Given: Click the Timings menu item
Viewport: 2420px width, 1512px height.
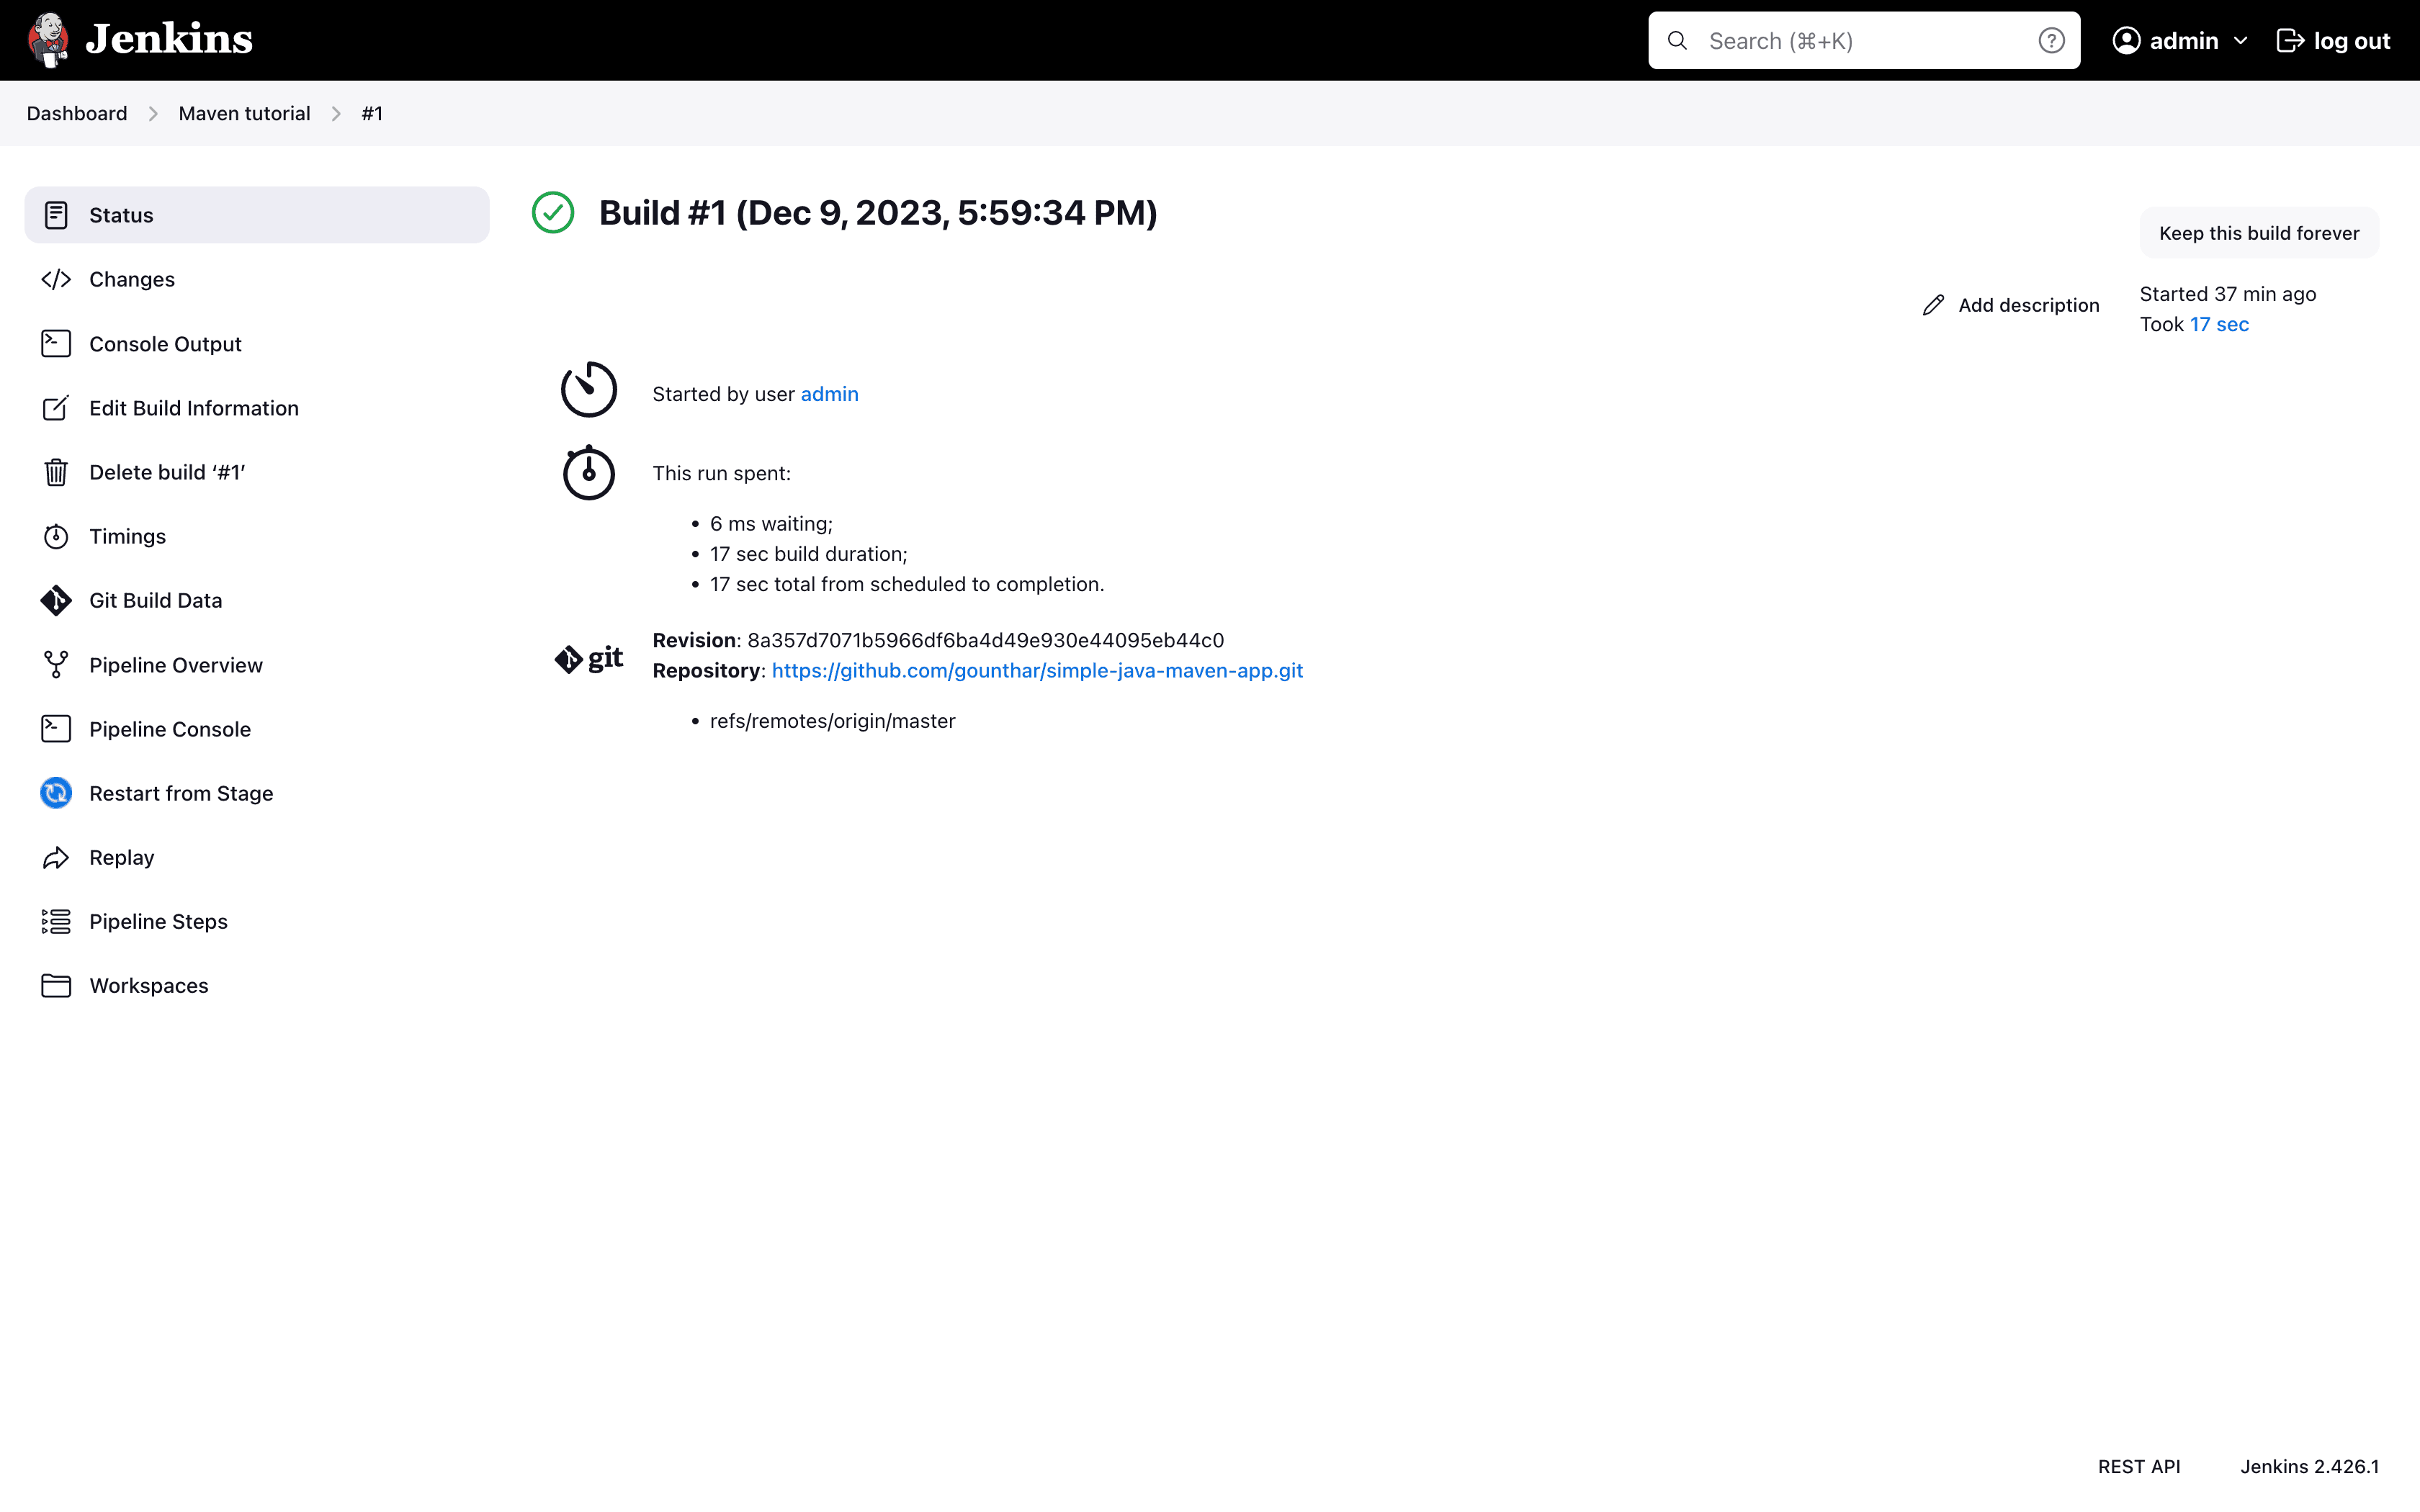Looking at the screenshot, I should tap(127, 535).
